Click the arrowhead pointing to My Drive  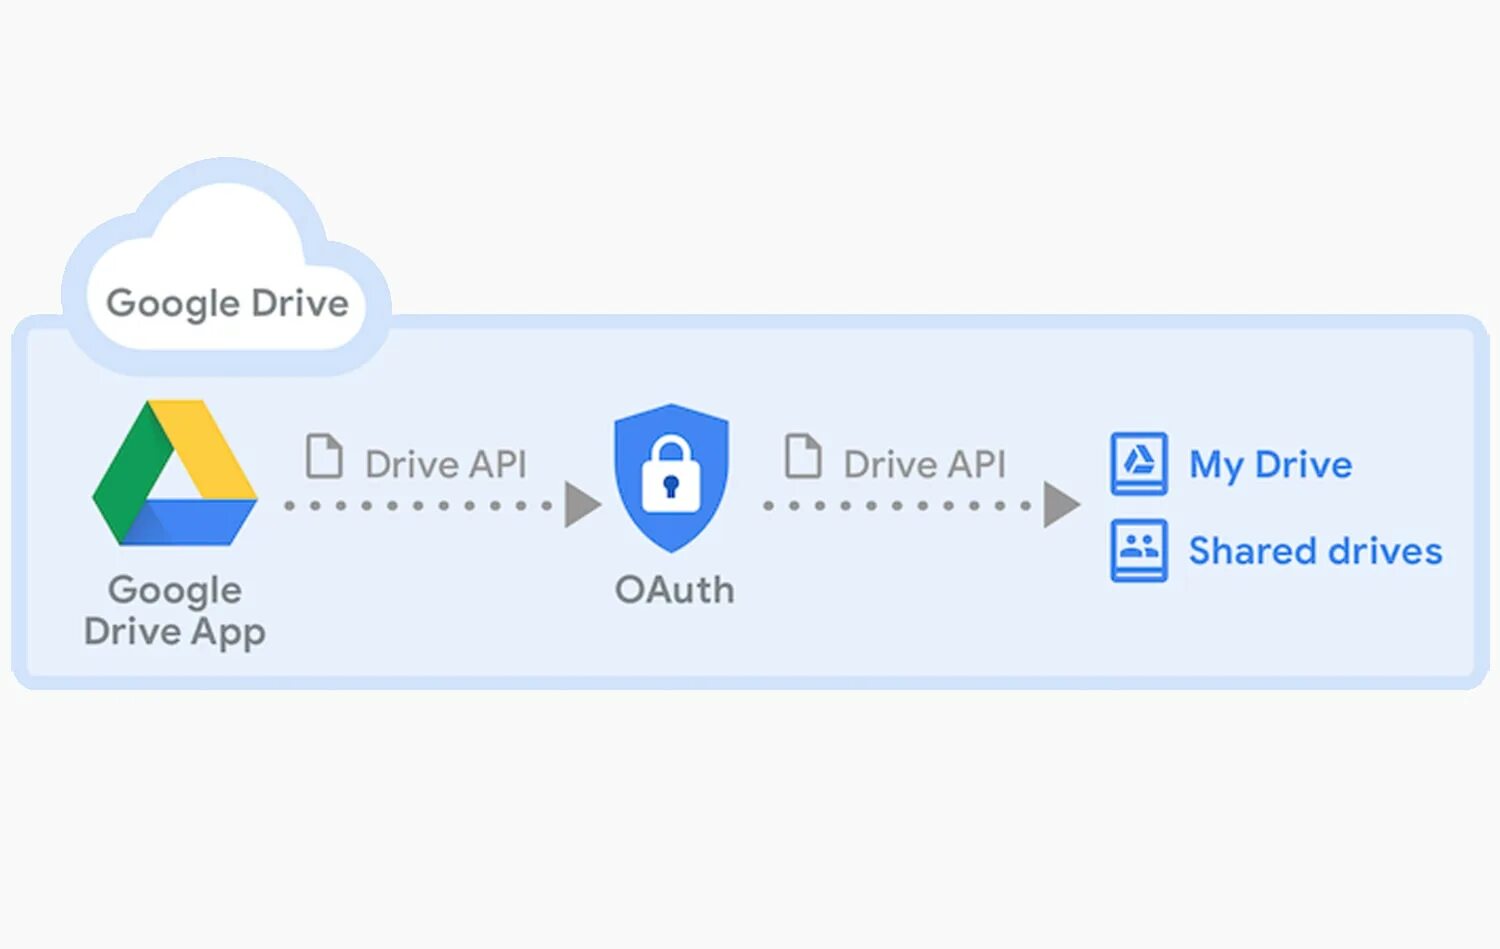pyautogui.click(x=1061, y=505)
